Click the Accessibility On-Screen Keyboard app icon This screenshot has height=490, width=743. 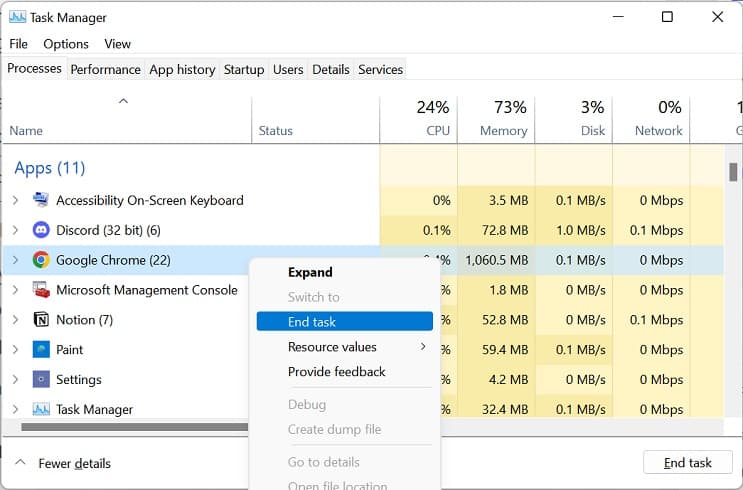point(41,200)
